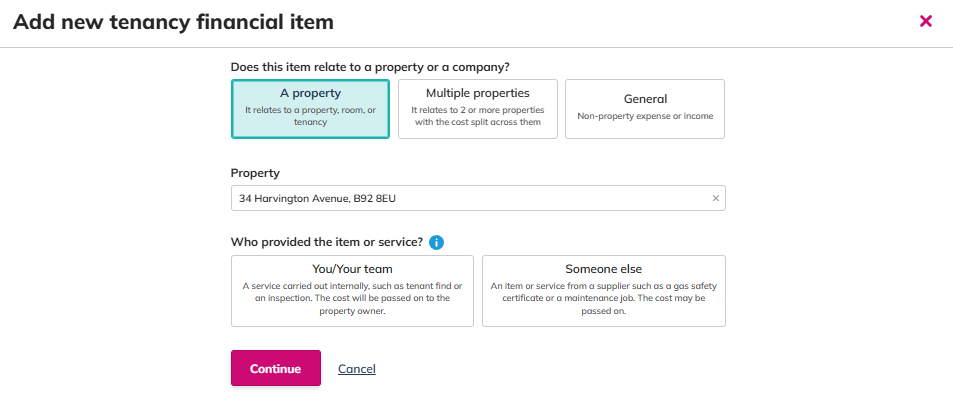
Task: Click the cost split across properties description
Action: tap(478, 116)
